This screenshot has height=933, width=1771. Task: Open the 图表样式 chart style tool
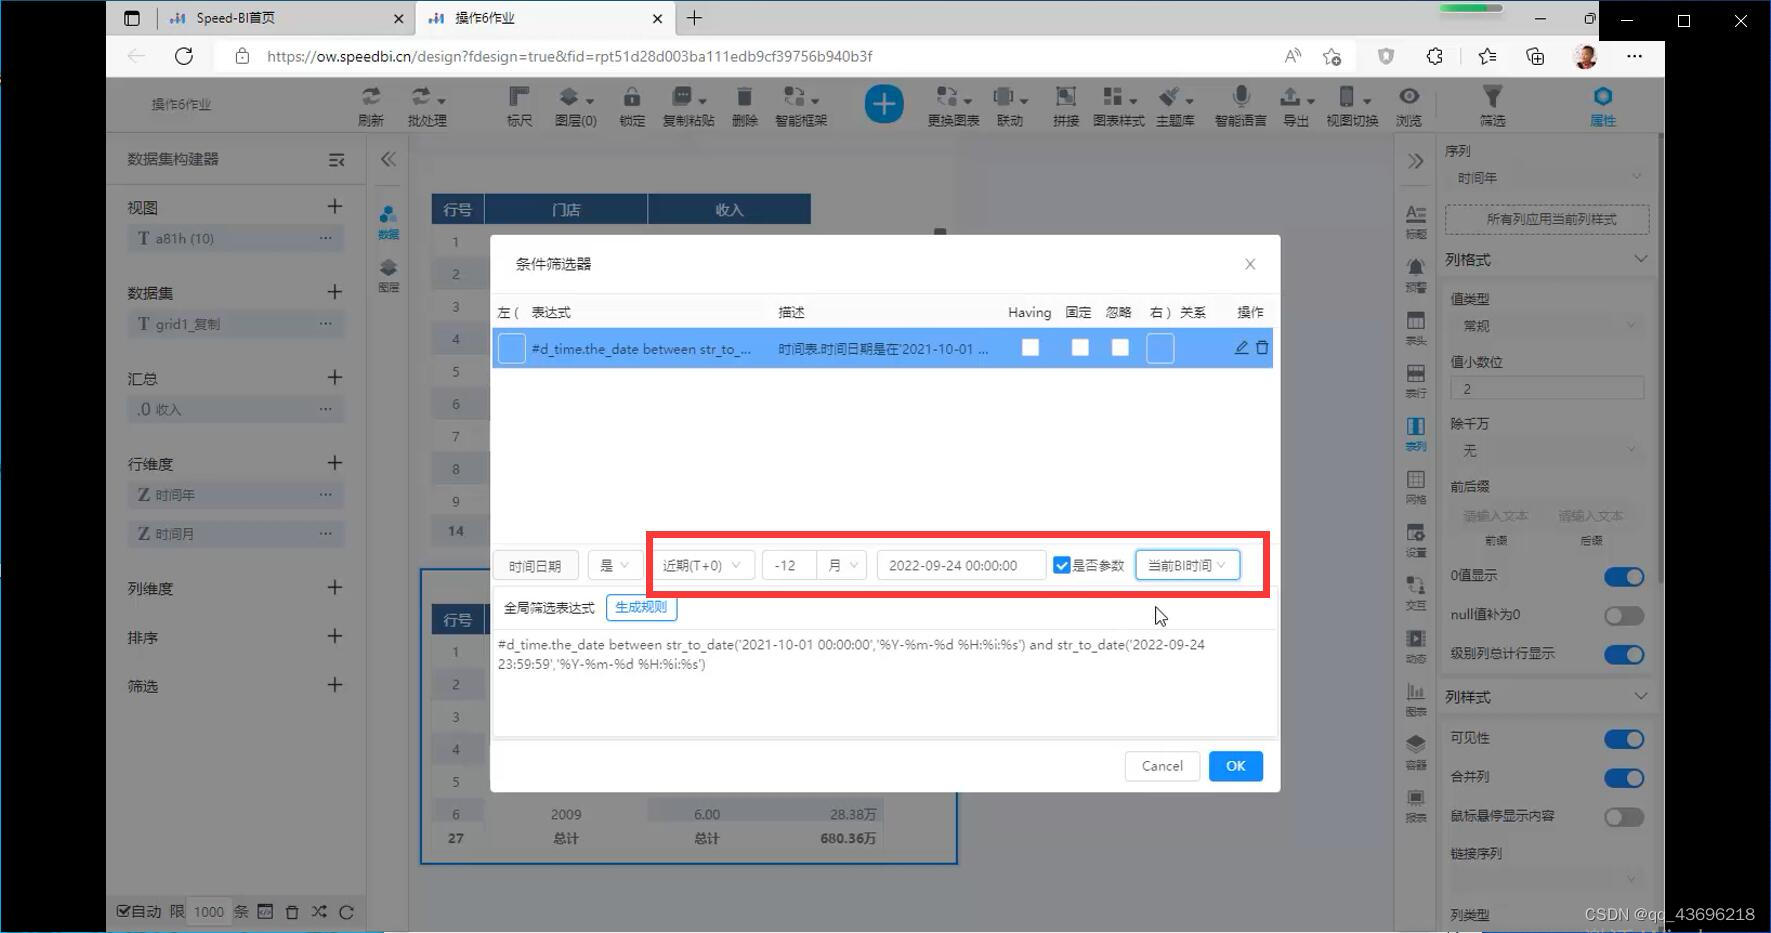tap(1118, 105)
